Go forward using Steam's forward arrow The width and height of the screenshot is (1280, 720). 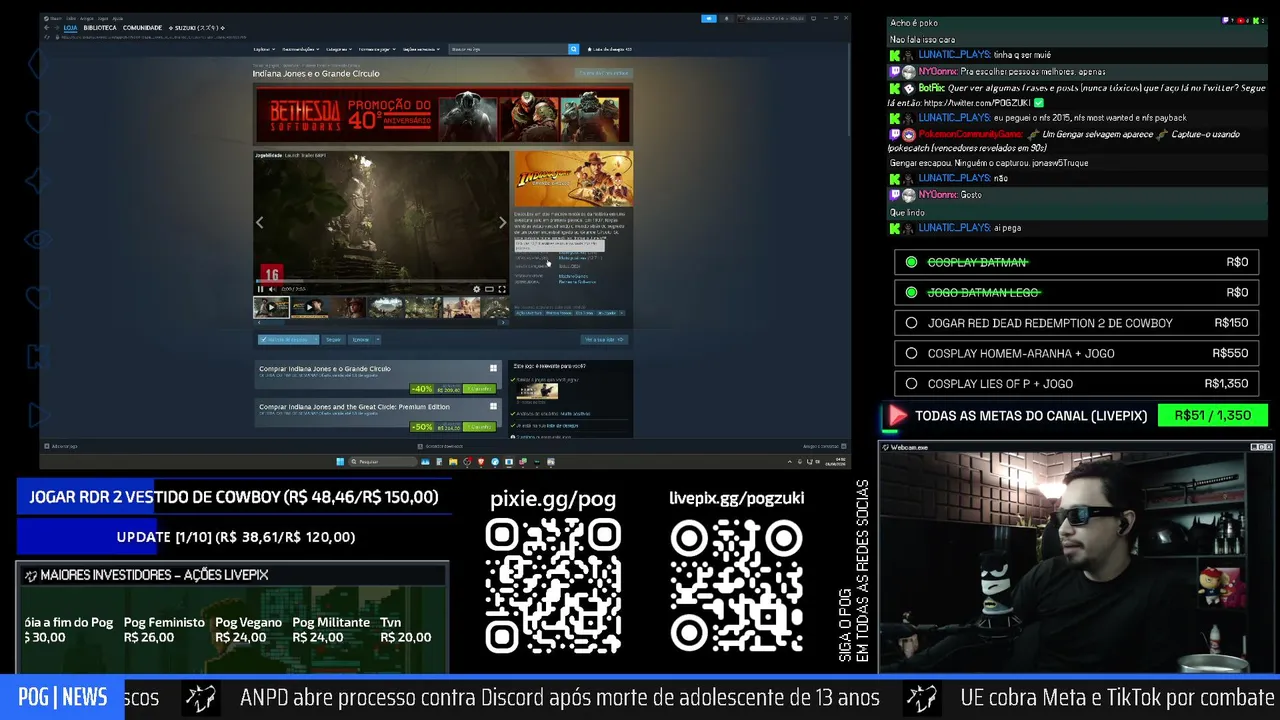pos(55,28)
